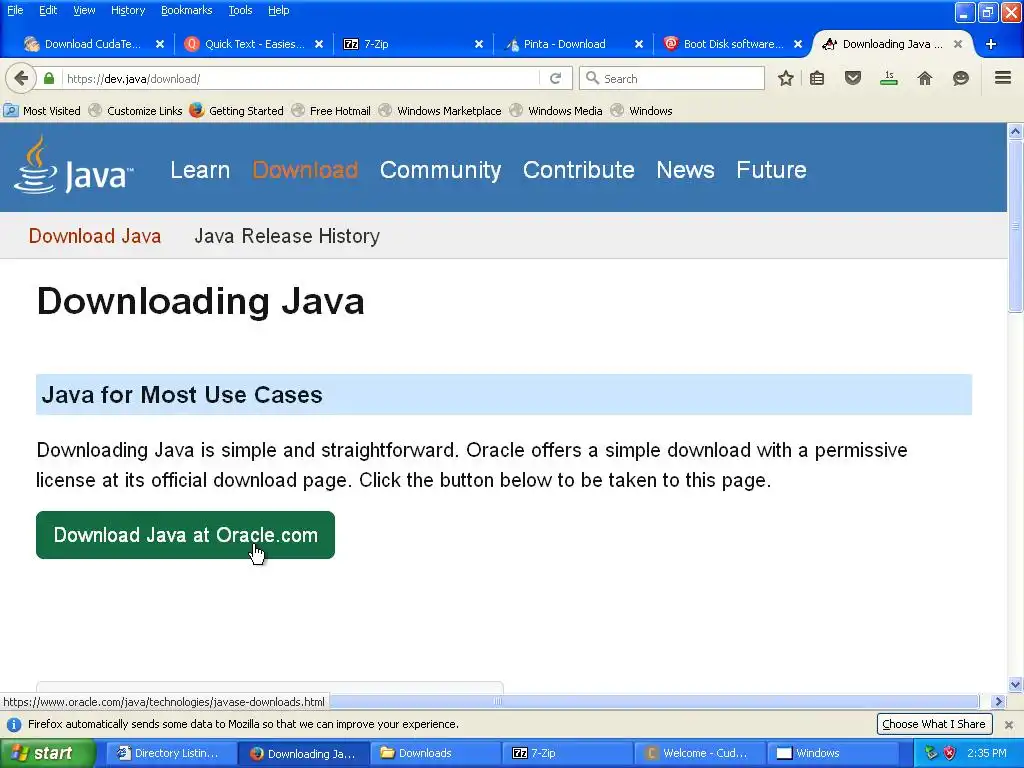Open the History menu
The height and width of the screenshot is (768, 1024).
click(127, 10)
